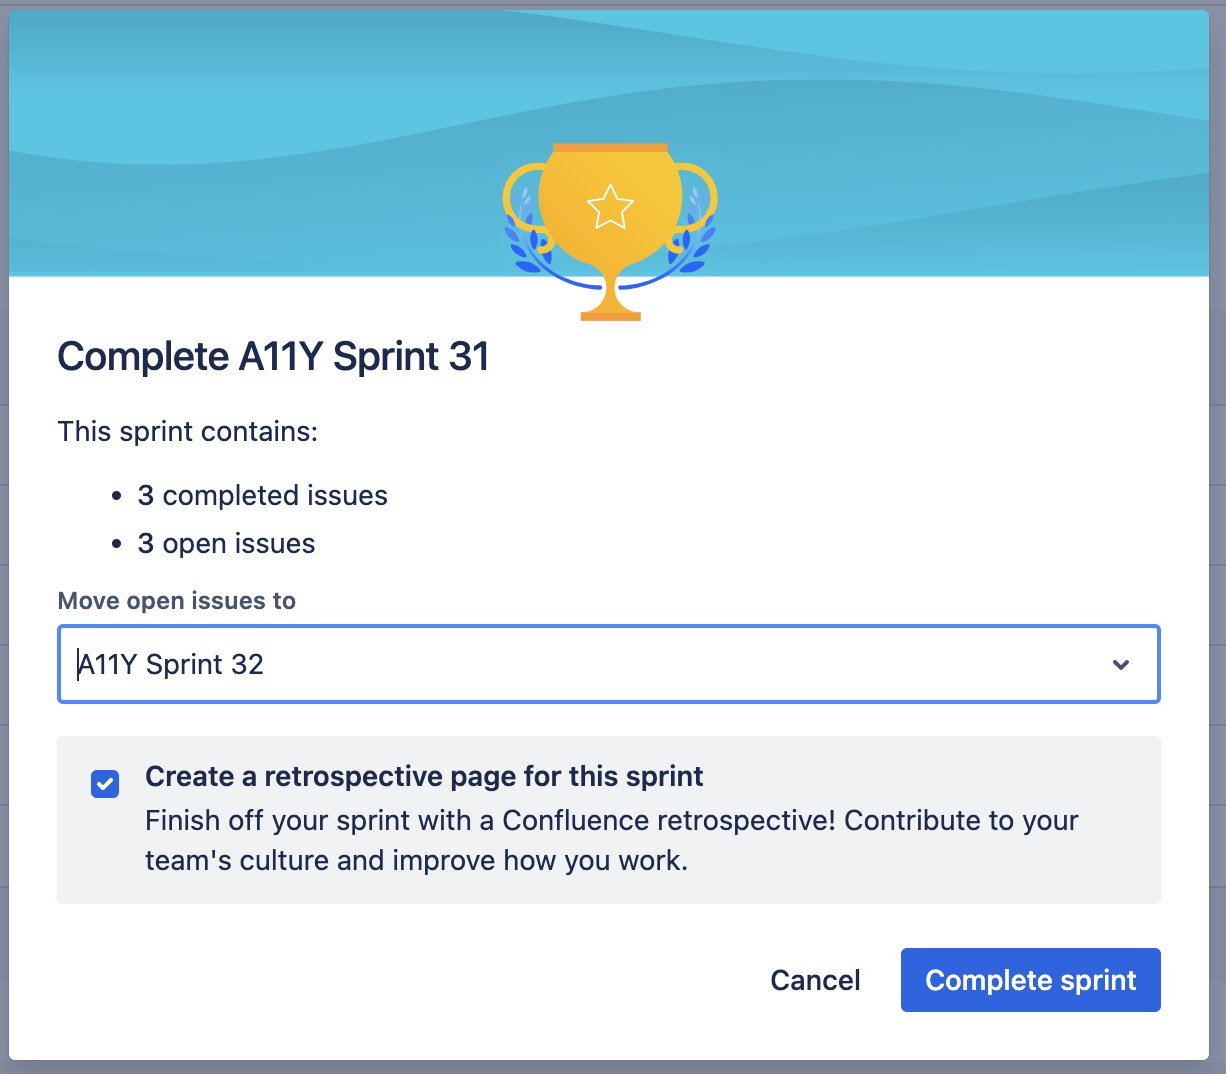The width and height of the screenshot is (1226, 1074).
Task: Toggle retrospective via its bold label text
Action: pyautogui.click(x=424, y=776)
